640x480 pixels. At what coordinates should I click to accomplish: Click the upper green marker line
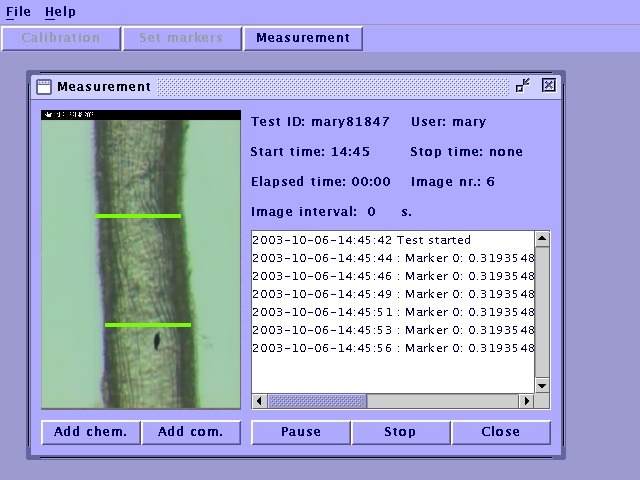coord(138,216)
